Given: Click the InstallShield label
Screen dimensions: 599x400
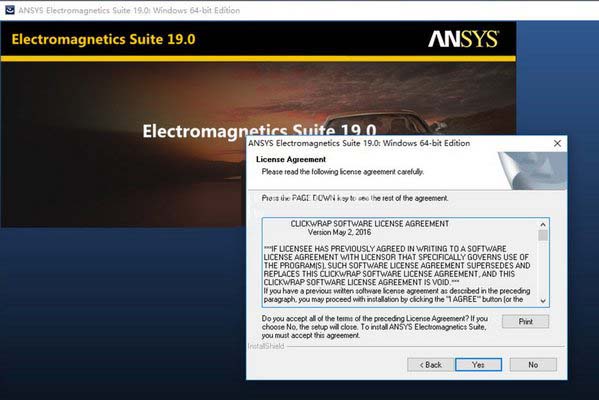Looking at the screenshot, I should (x=266, y=347).
